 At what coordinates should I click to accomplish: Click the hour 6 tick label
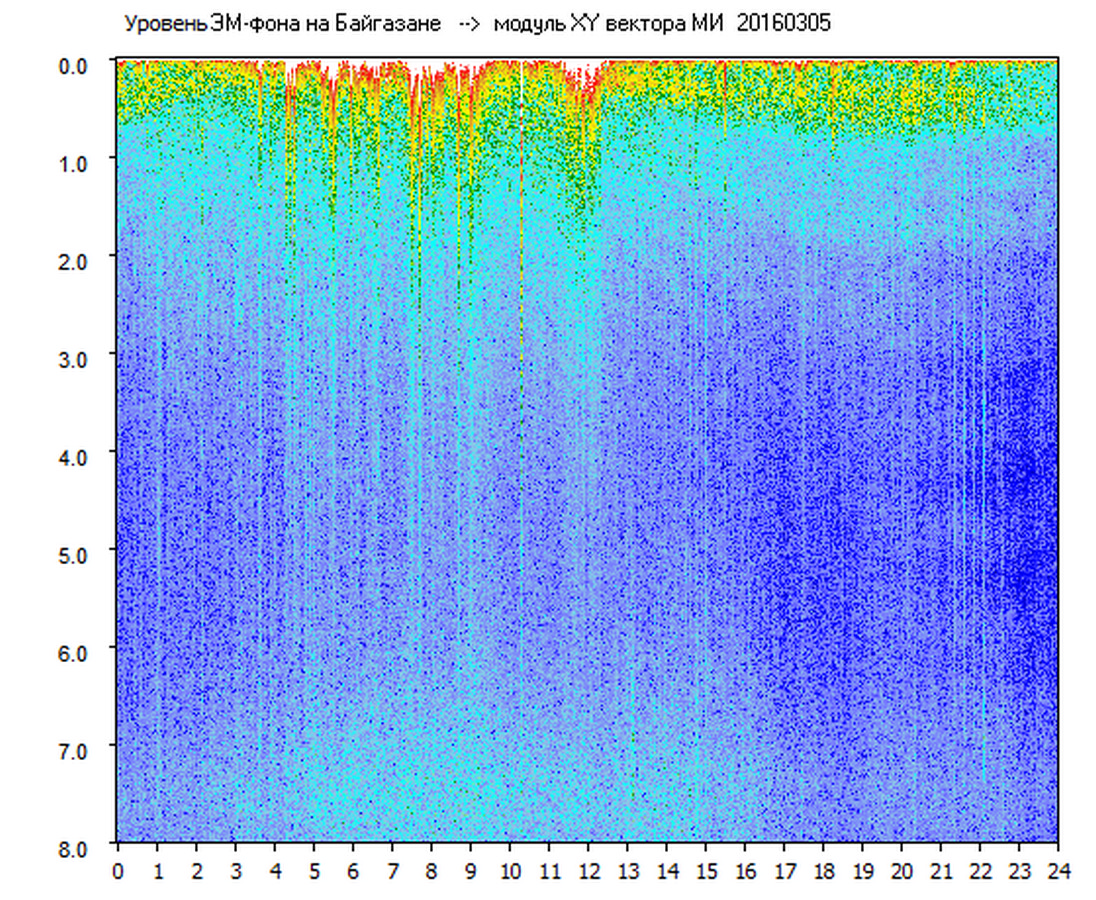click(353, 872)
